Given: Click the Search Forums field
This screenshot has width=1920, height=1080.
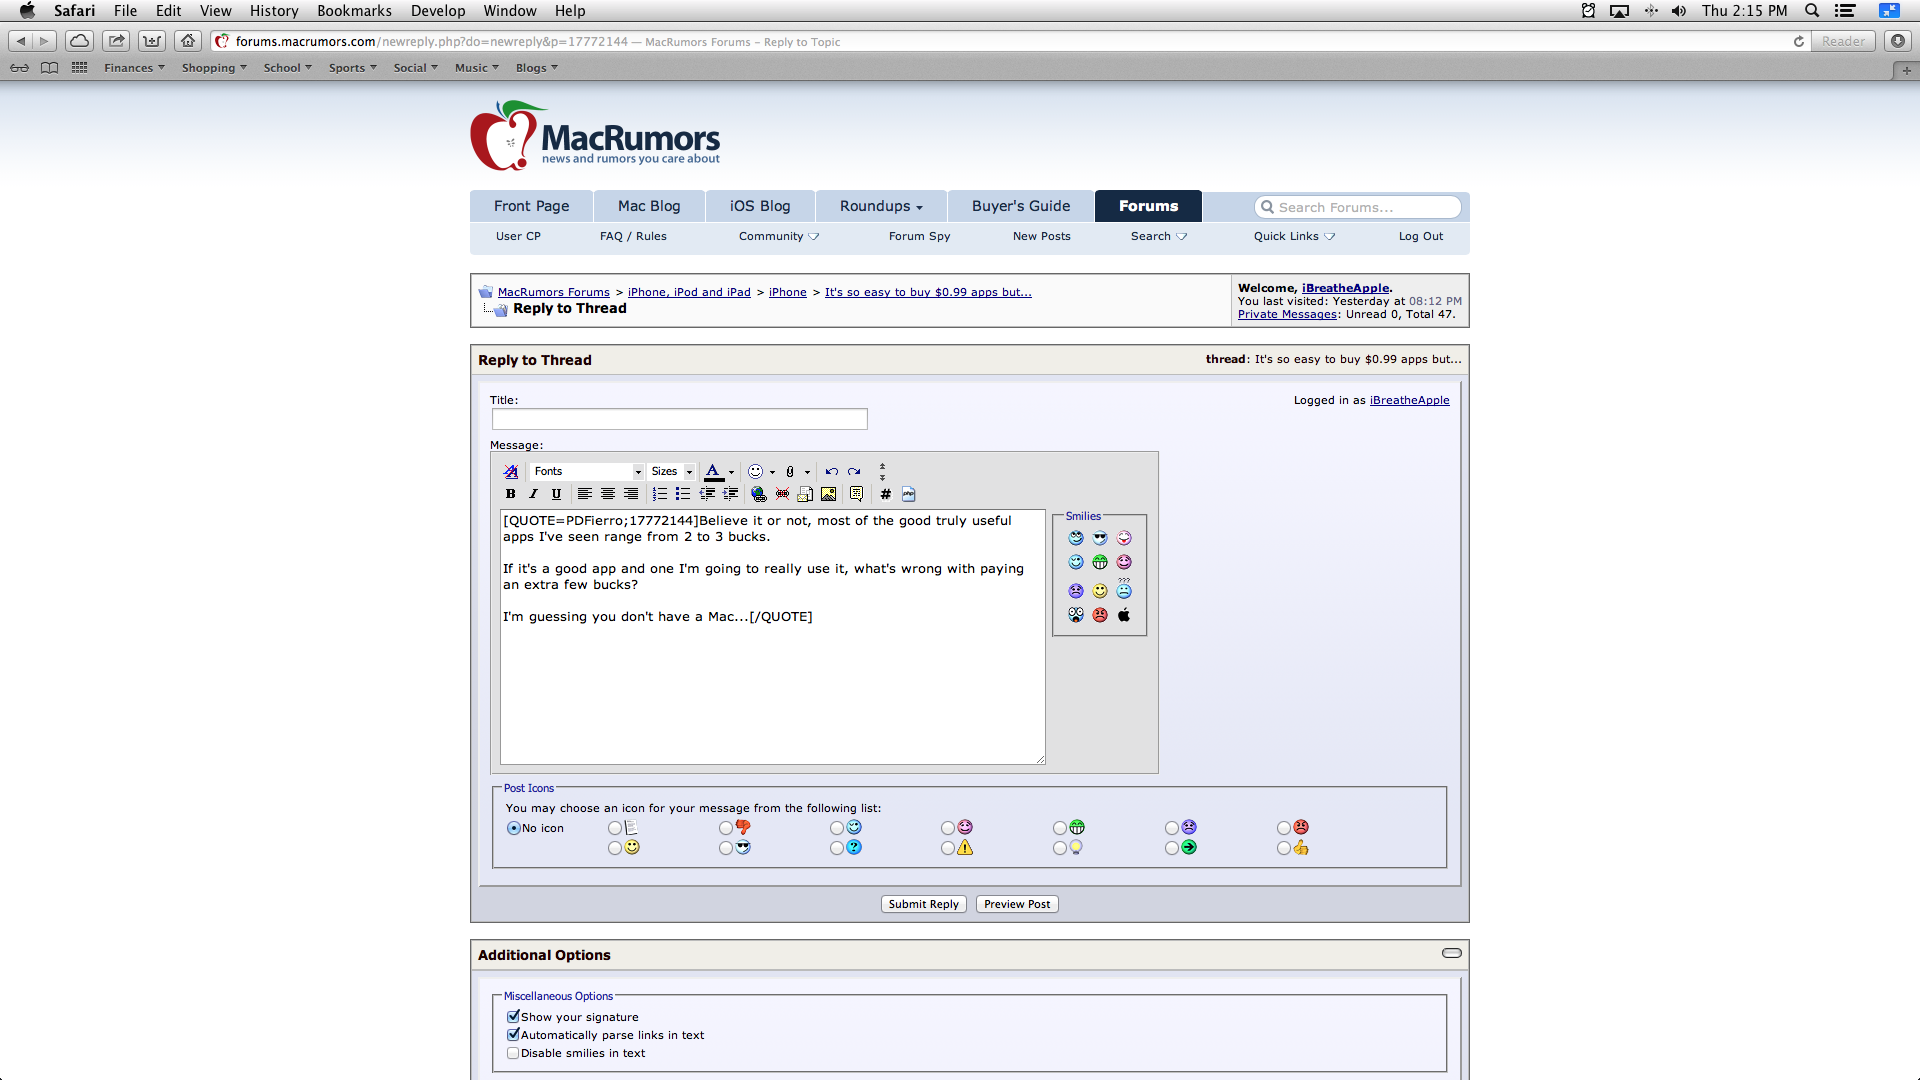Looking at the screenshot, I should pos(1358,207).
